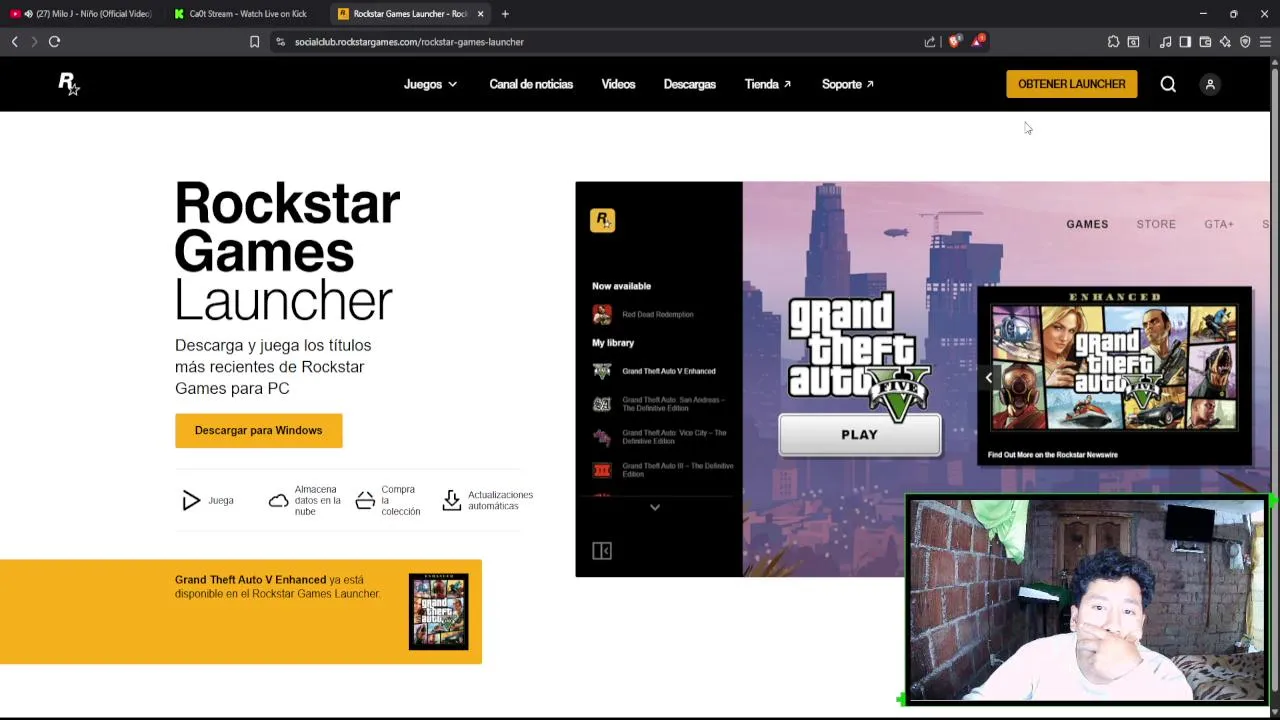Image resolution: width=1280 pixels, height=720 pixels.
Task: Click the OBTENER LAUNCHER button
Action: pos(1071,84)
